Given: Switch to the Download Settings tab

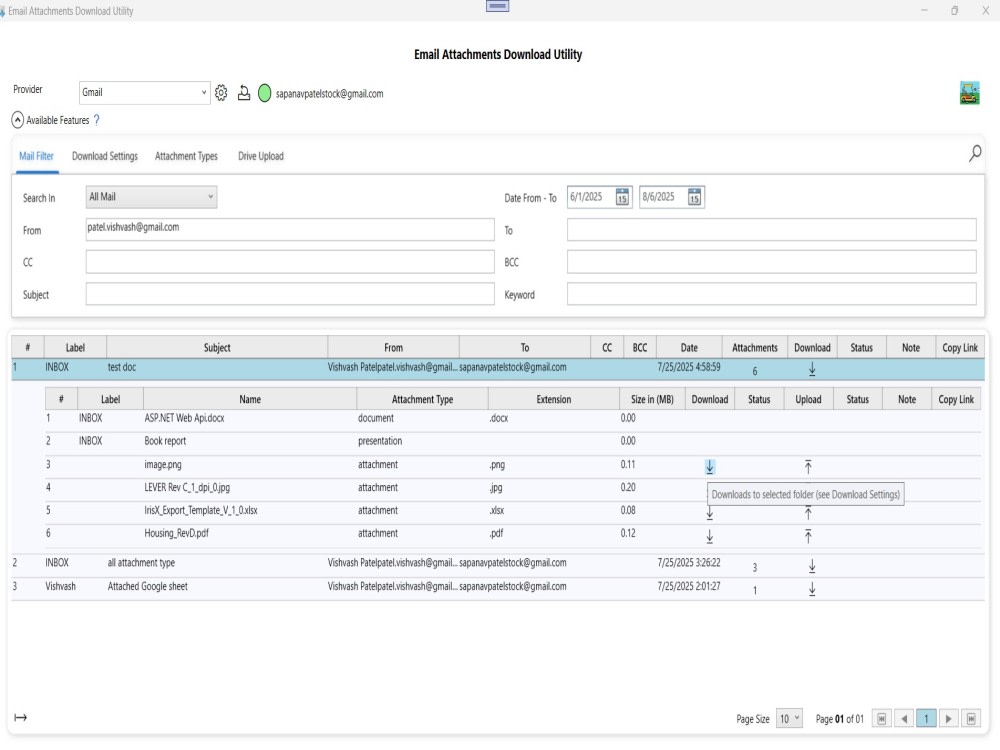Looking at the screenshot, I should pyautogui.click(x=105, y=156).
